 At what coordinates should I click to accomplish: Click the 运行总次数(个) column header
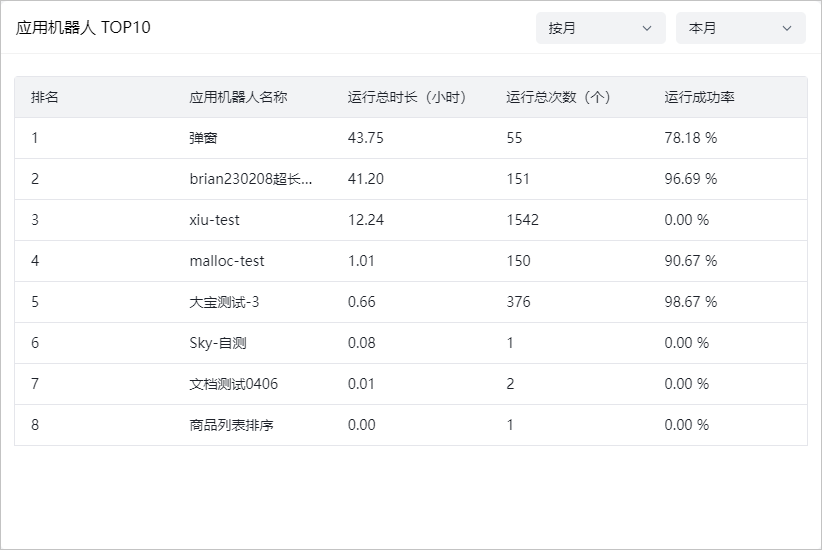point(558,97)
